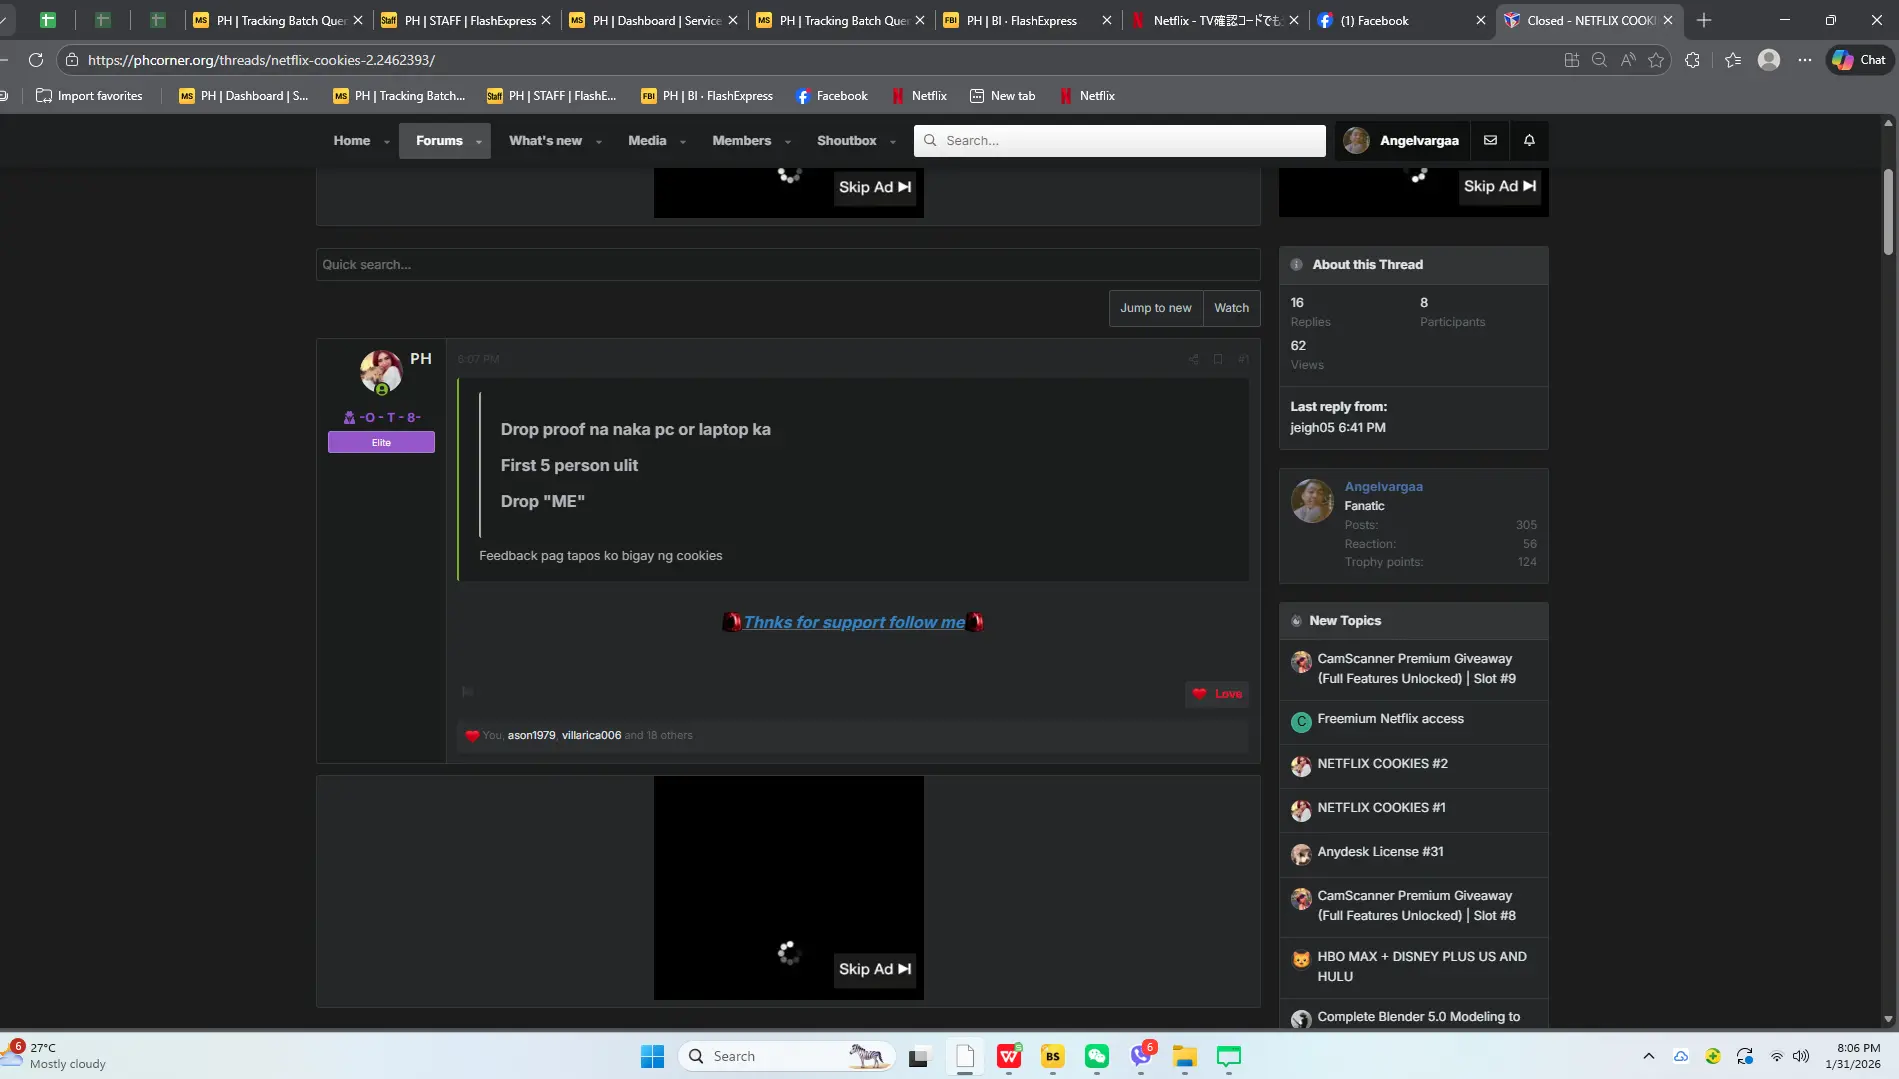This screenshot has height=1079, width=1899.
Task: Open the What's new nav item
Action: [x=545, y=141]
